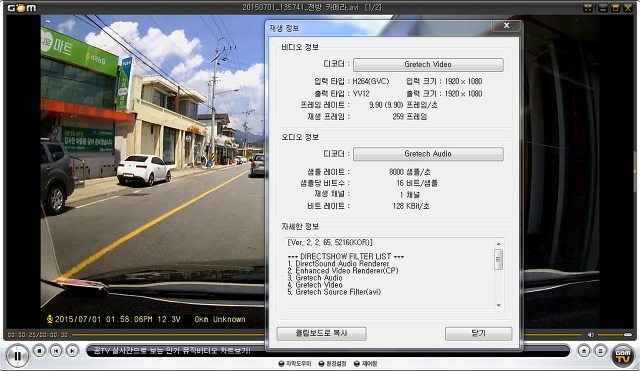Open the playlist icon beside GOM TV
The image size is (640, 371).
click(600, 351)
